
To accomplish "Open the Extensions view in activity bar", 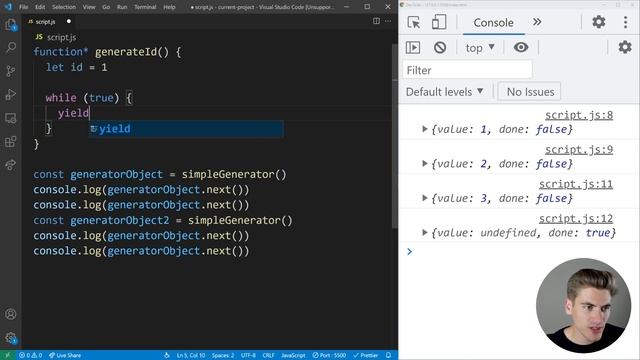I will [x=11, y=142].
